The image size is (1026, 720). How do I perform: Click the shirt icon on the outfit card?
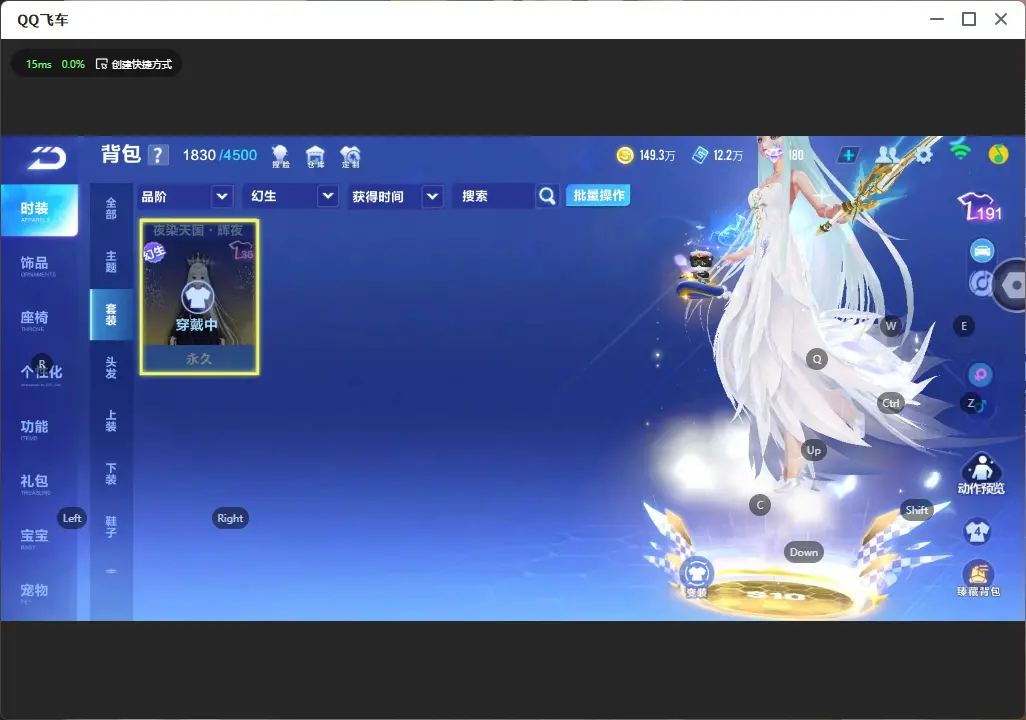coord(197,298)
